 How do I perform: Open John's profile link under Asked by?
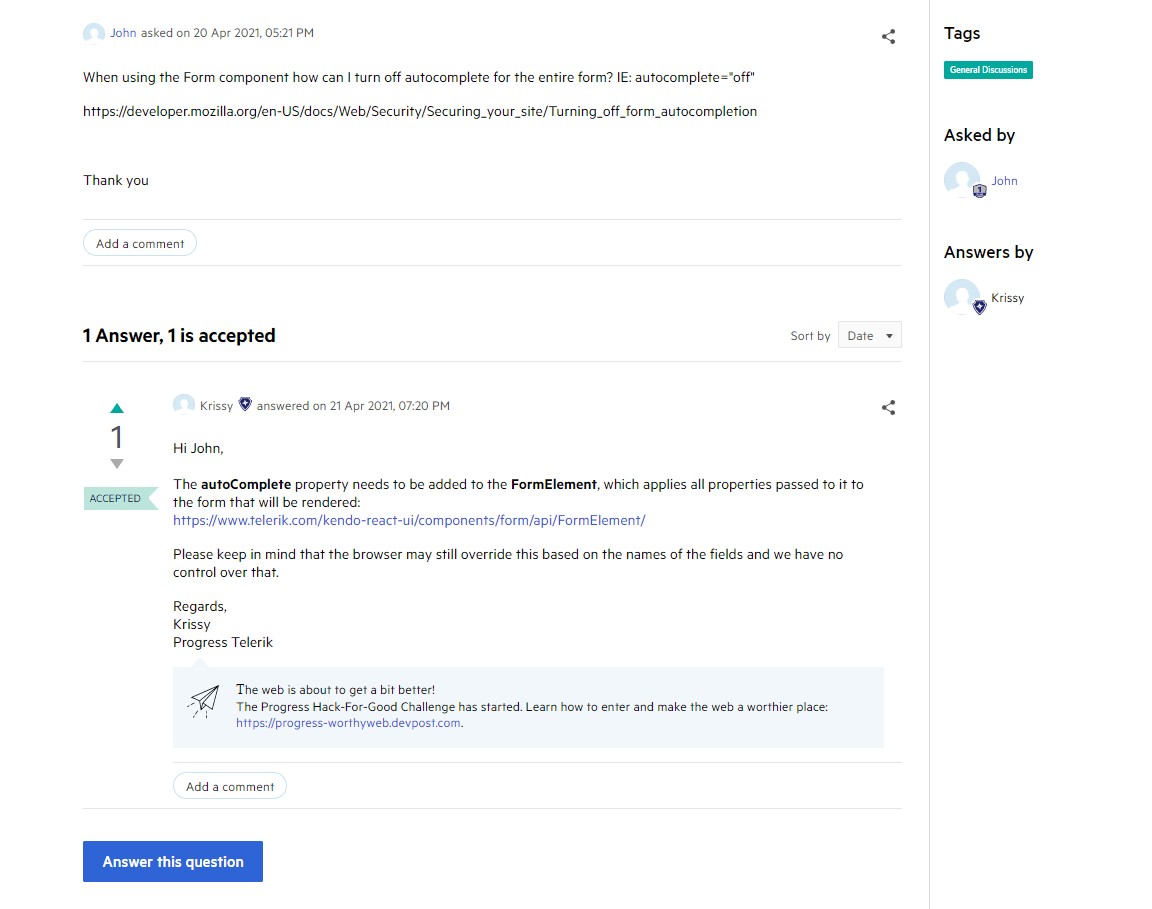coord(1004,181)
